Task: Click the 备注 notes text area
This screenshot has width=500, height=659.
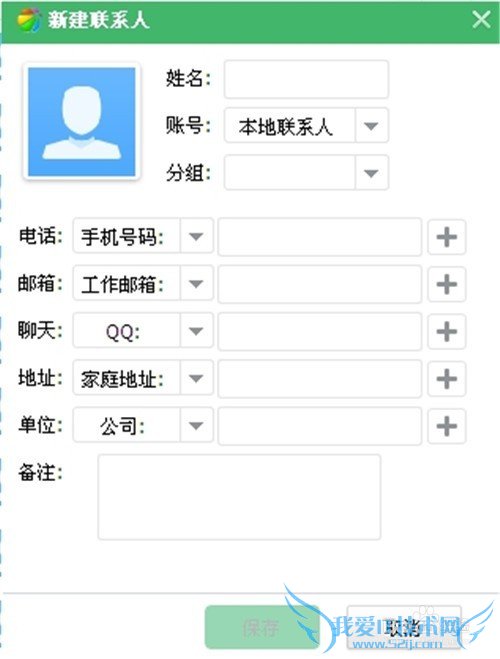Action: point(239,497)
